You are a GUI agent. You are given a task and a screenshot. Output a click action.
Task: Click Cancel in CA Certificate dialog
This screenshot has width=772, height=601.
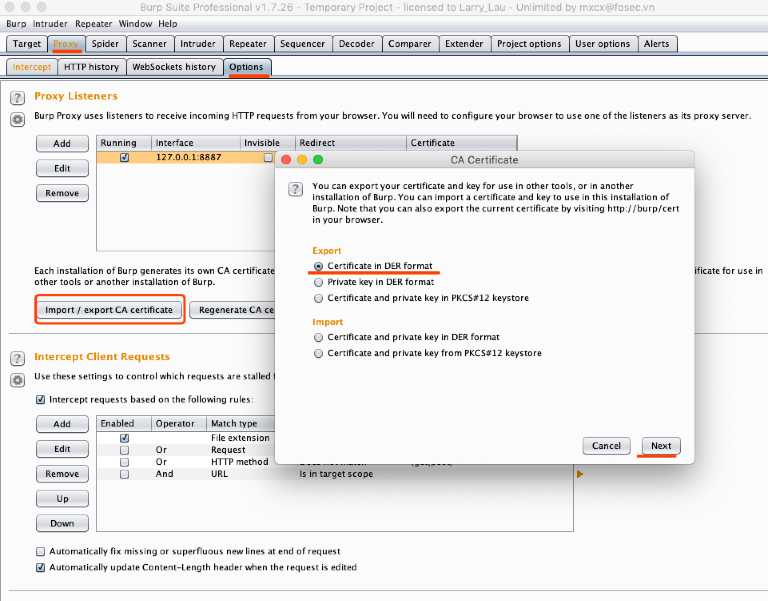coord(607,446)
